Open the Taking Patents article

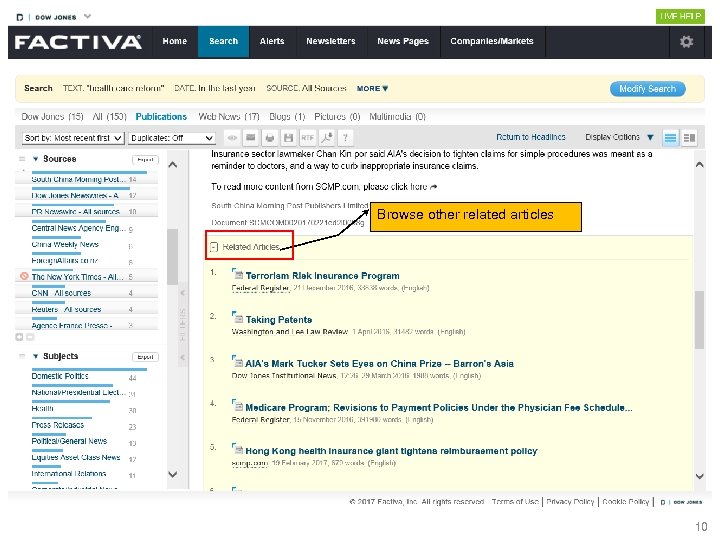tap(279, 320)
